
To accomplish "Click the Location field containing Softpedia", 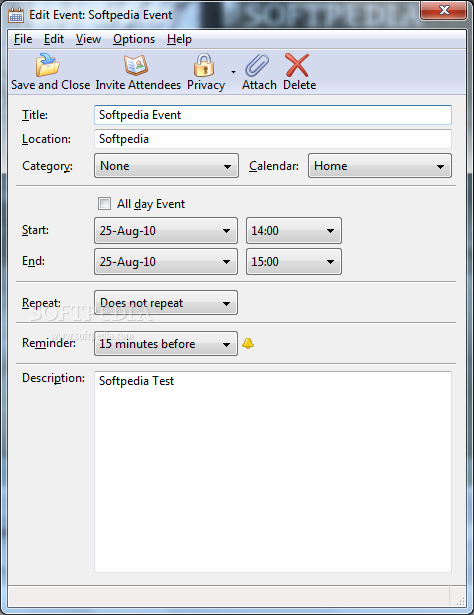I will (x=273, y=139).
